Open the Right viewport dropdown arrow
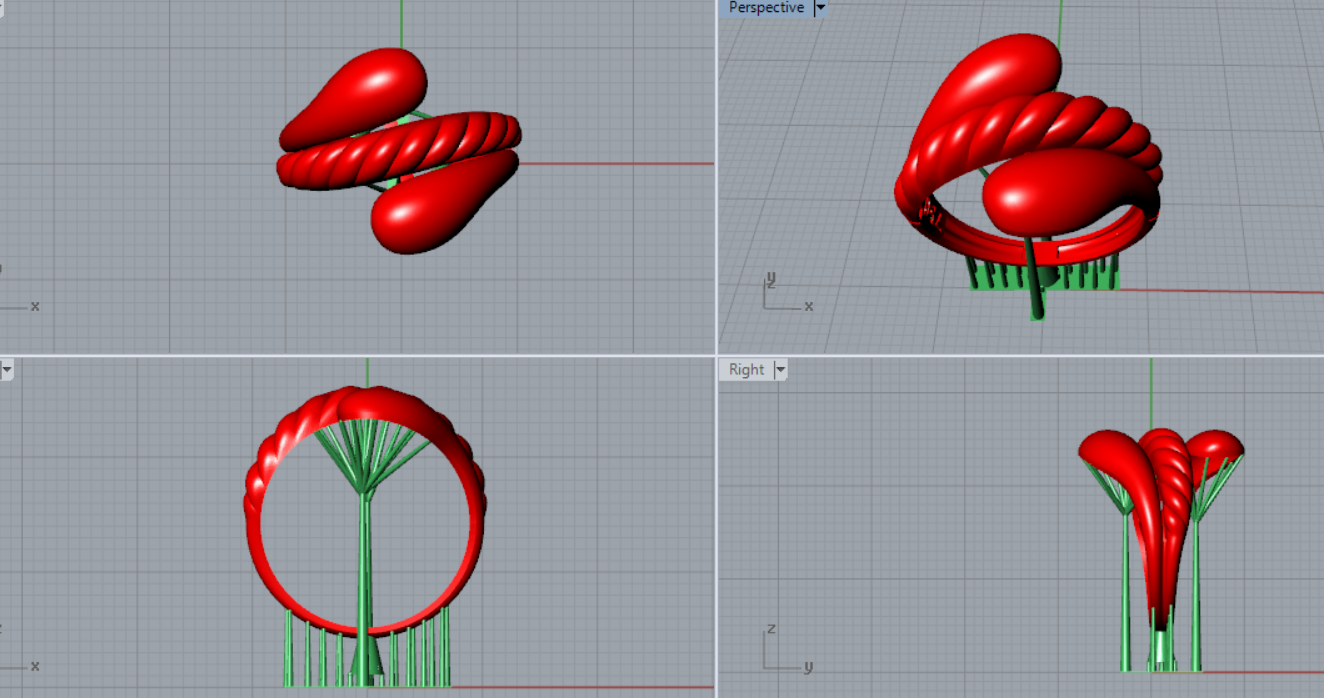This screenshot has width=1324, height=698. (x=780, y=370)
